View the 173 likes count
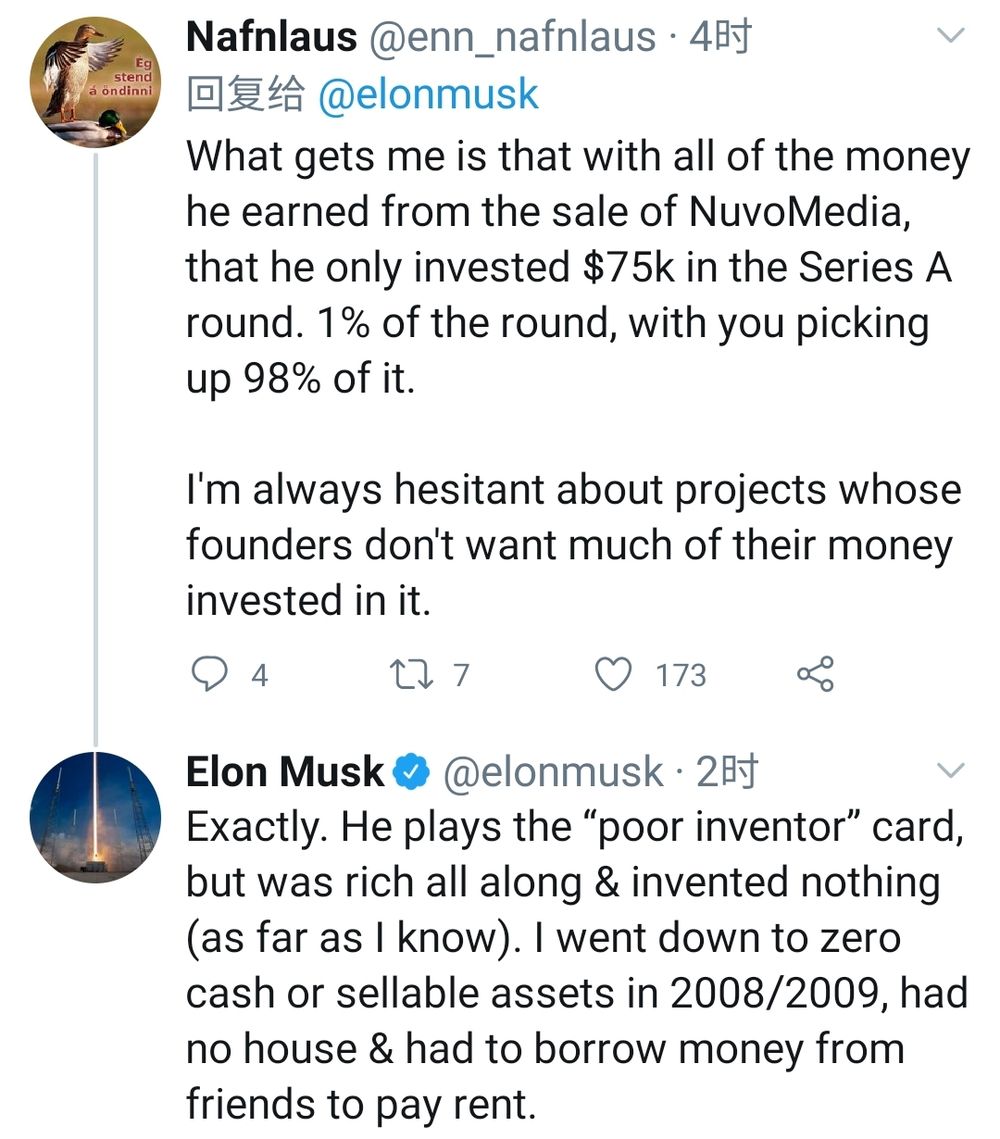This screenshot has height=1139, width=1000. (680, 676)
